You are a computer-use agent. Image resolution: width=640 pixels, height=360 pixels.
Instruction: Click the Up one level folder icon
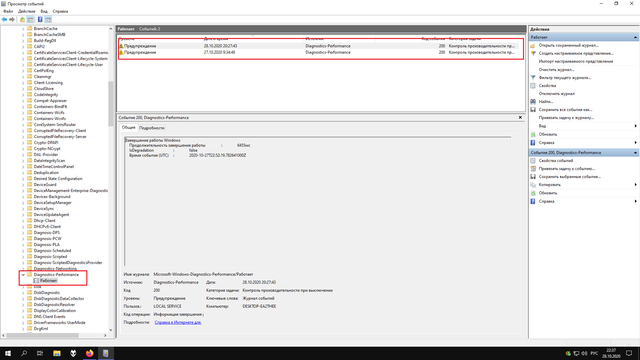click(x=22, y=20)
